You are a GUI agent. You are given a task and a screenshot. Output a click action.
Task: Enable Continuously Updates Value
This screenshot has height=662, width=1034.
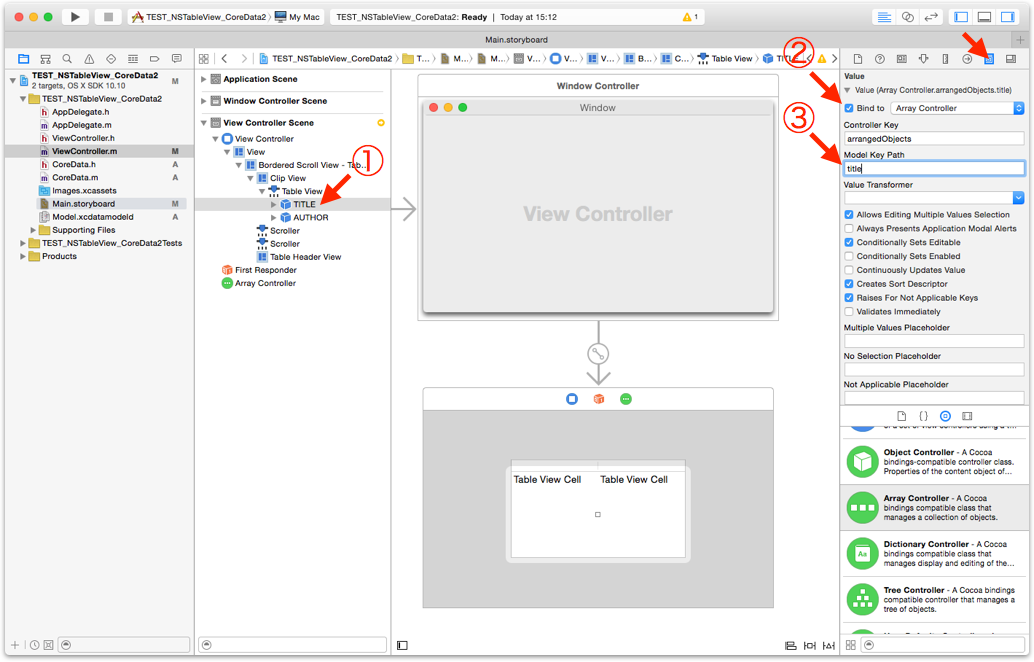[x=849, y=270]
